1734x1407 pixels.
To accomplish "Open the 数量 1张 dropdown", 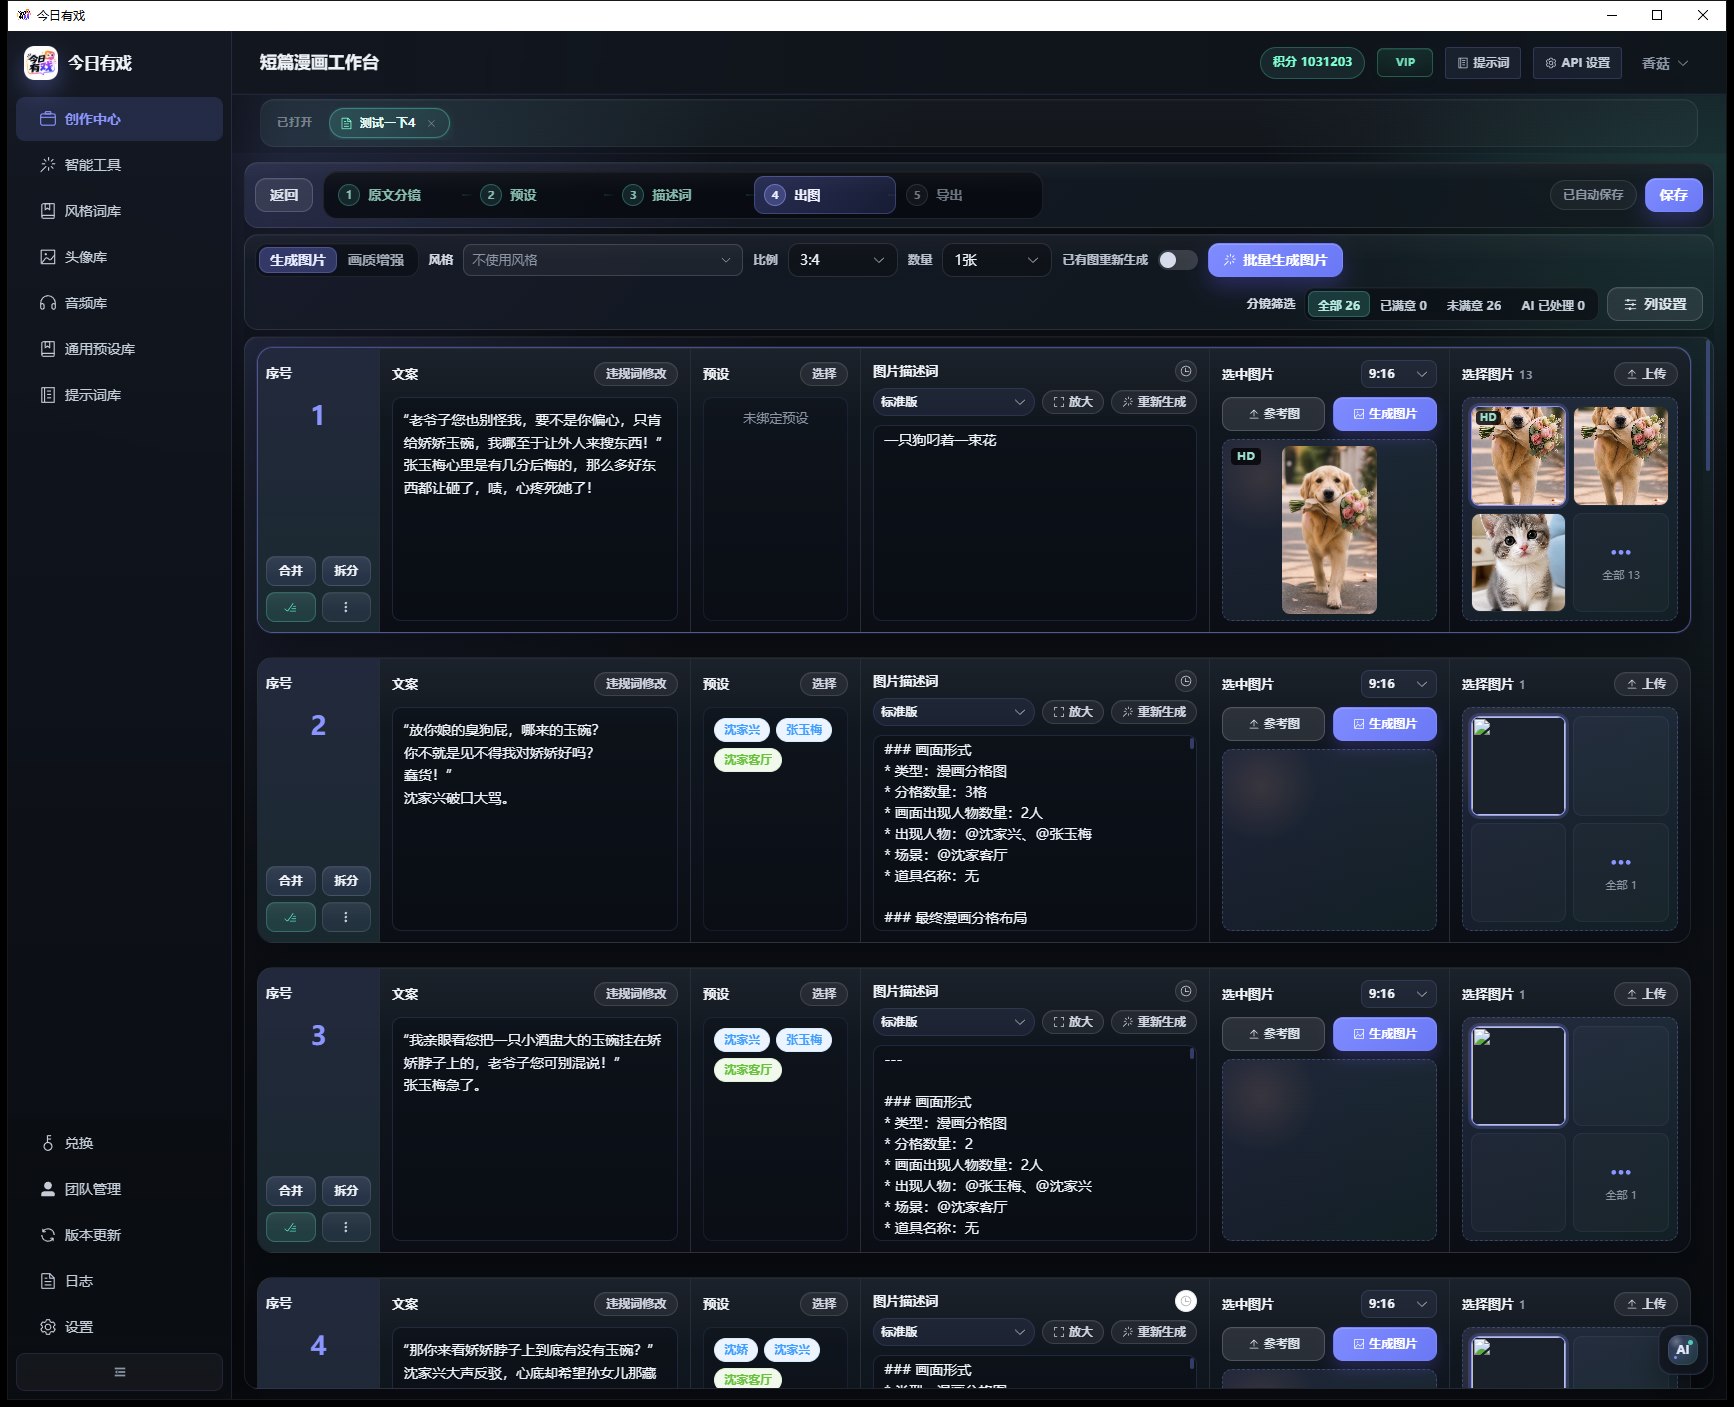I will coord(997,260).
